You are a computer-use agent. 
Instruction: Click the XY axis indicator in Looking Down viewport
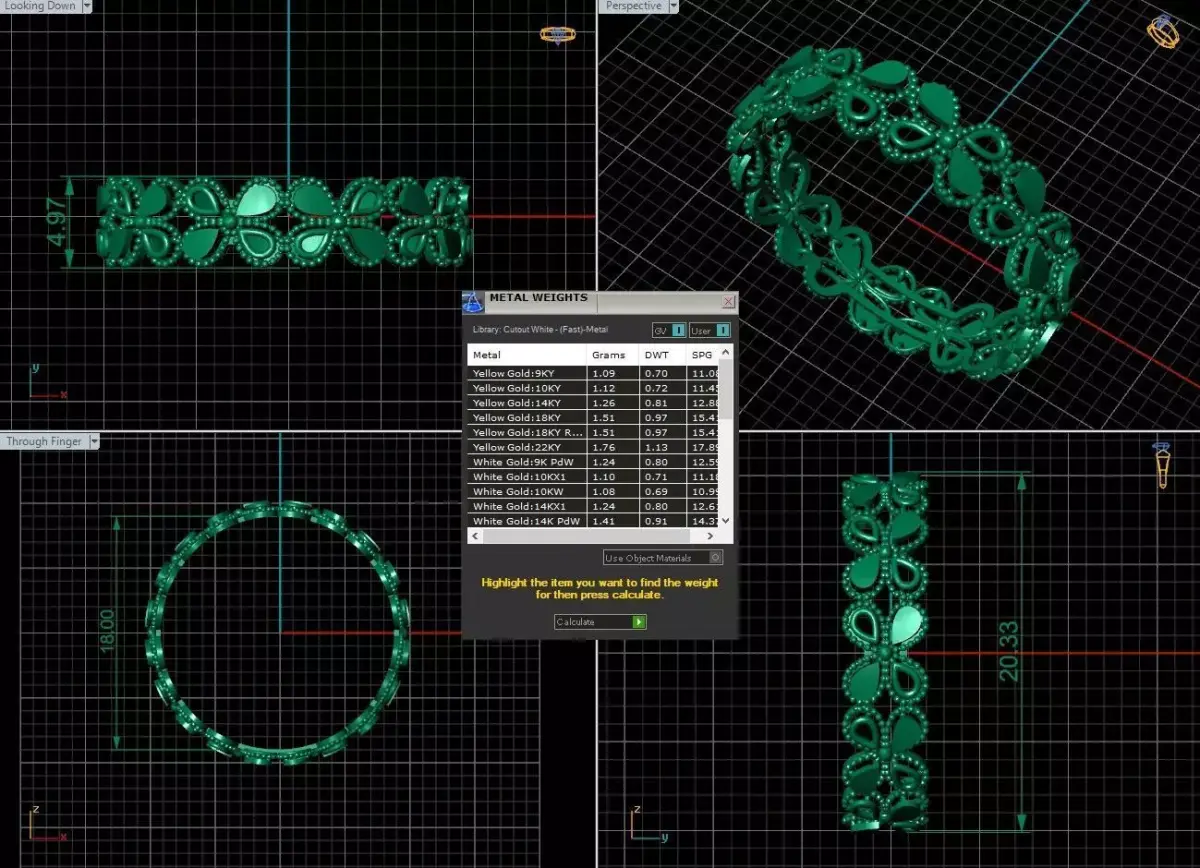(46, 382)
